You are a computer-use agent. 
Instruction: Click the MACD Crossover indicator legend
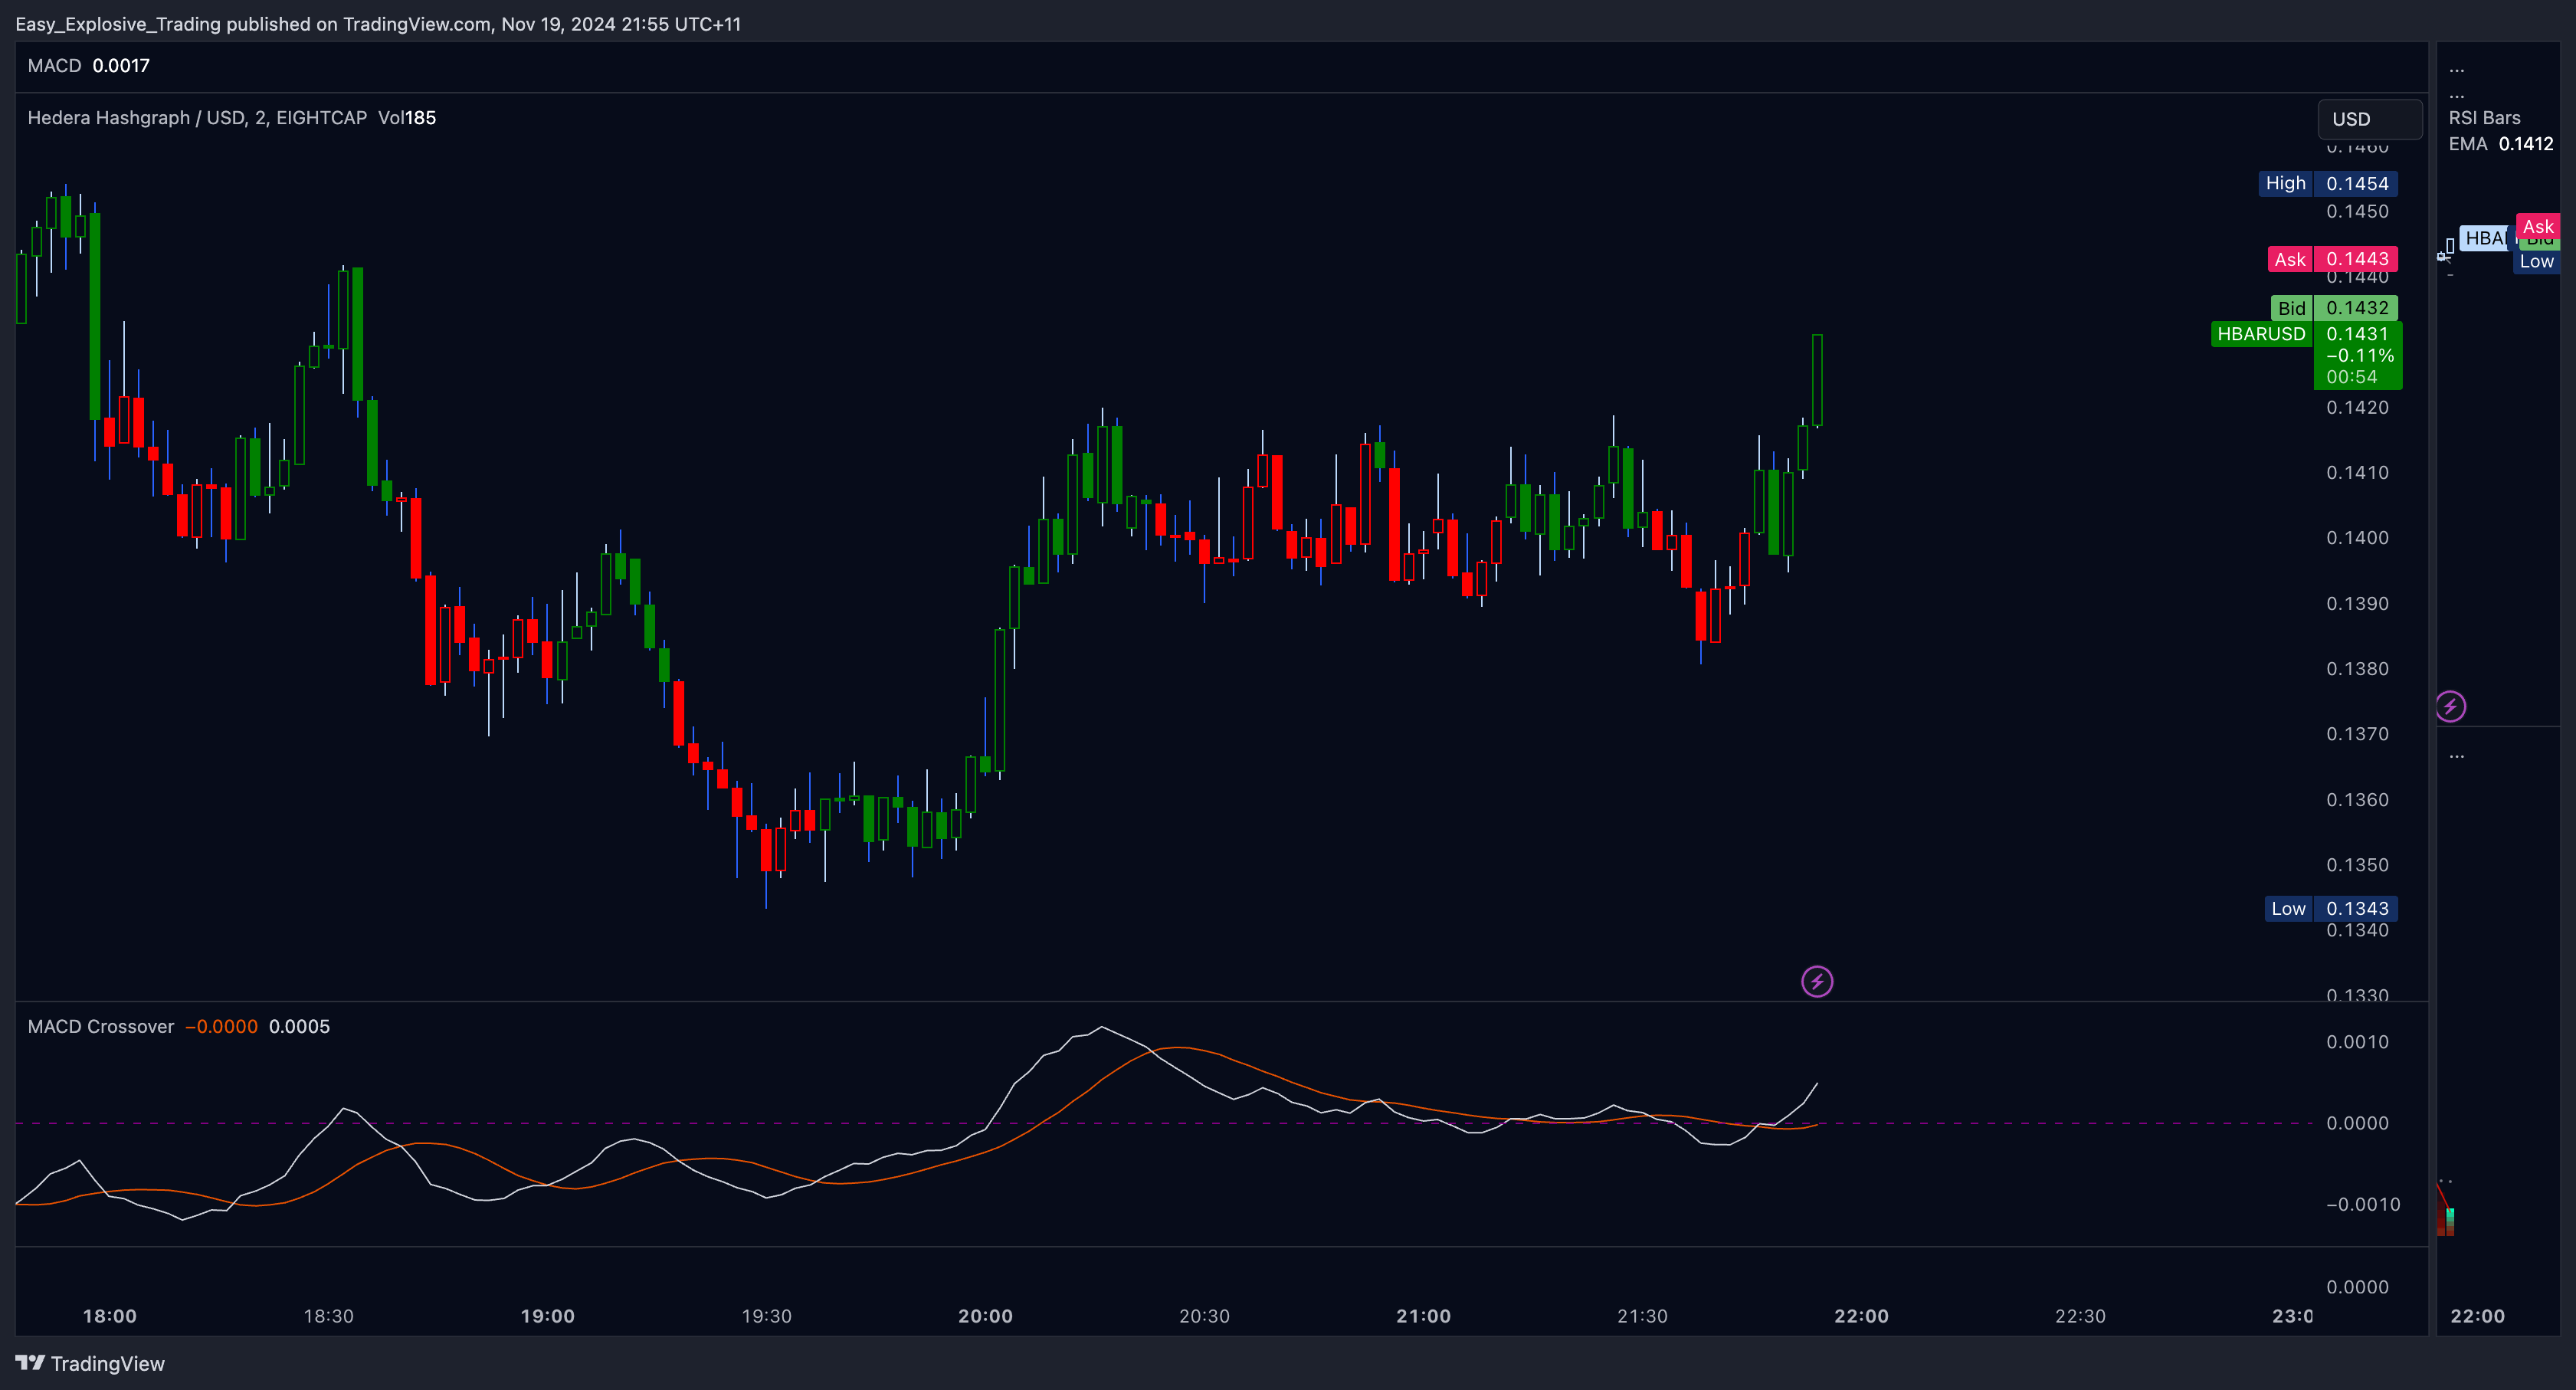click(x=101, y=1026)
